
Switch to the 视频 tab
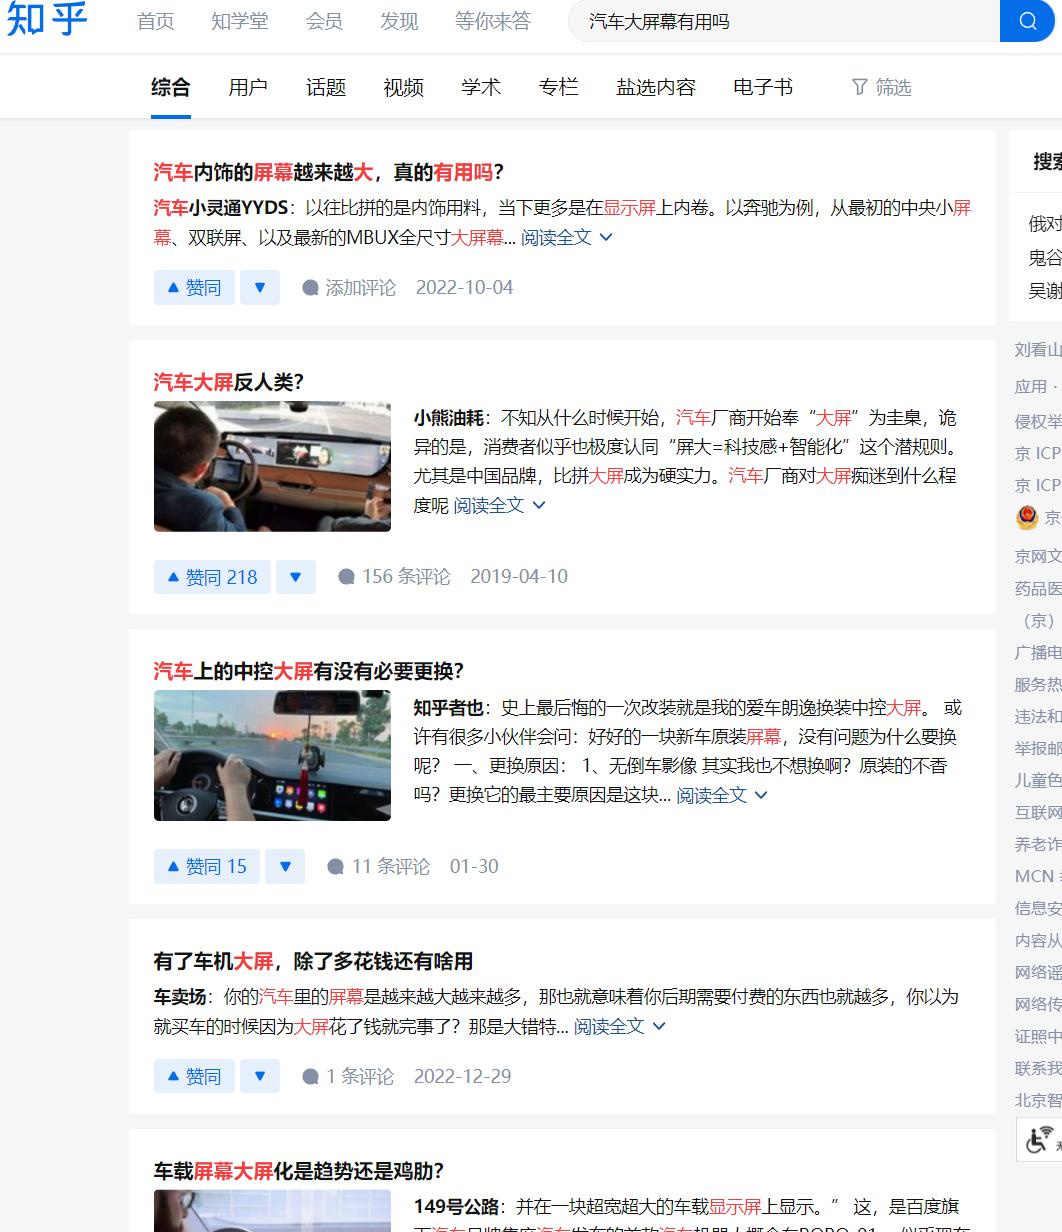[x=403, y=87]
